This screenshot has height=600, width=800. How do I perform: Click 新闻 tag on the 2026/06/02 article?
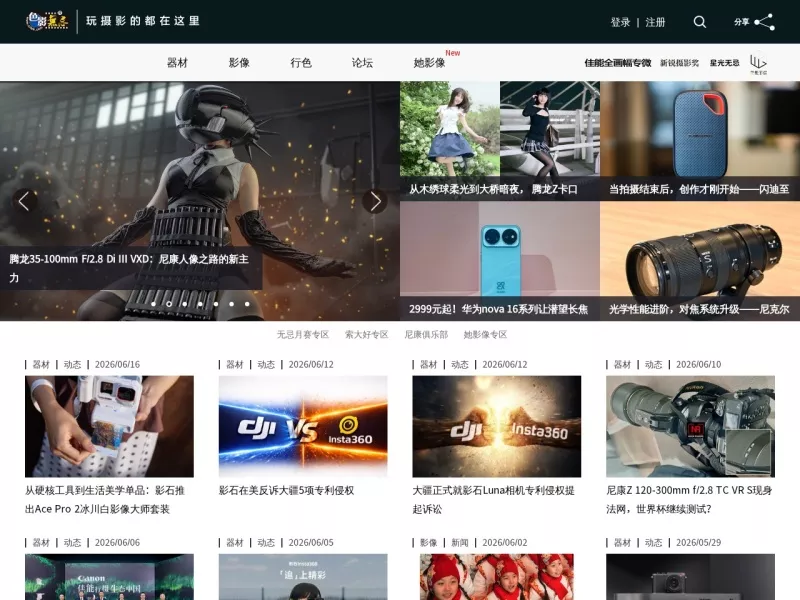[x=460, y=542]
